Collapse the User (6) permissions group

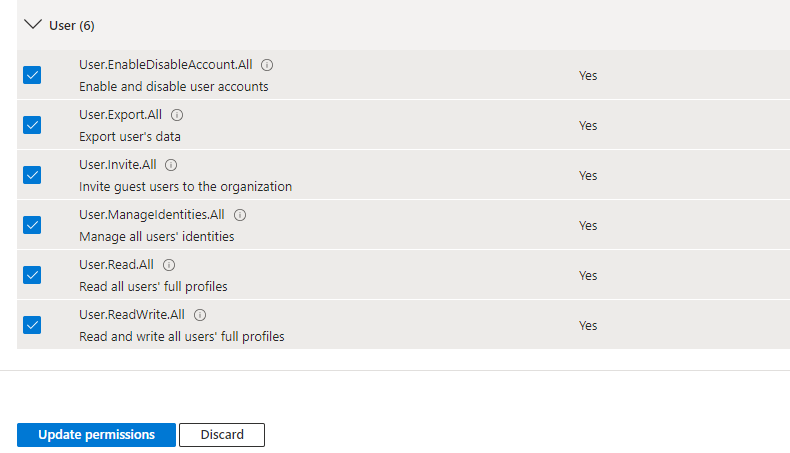[x=33, y=24]
